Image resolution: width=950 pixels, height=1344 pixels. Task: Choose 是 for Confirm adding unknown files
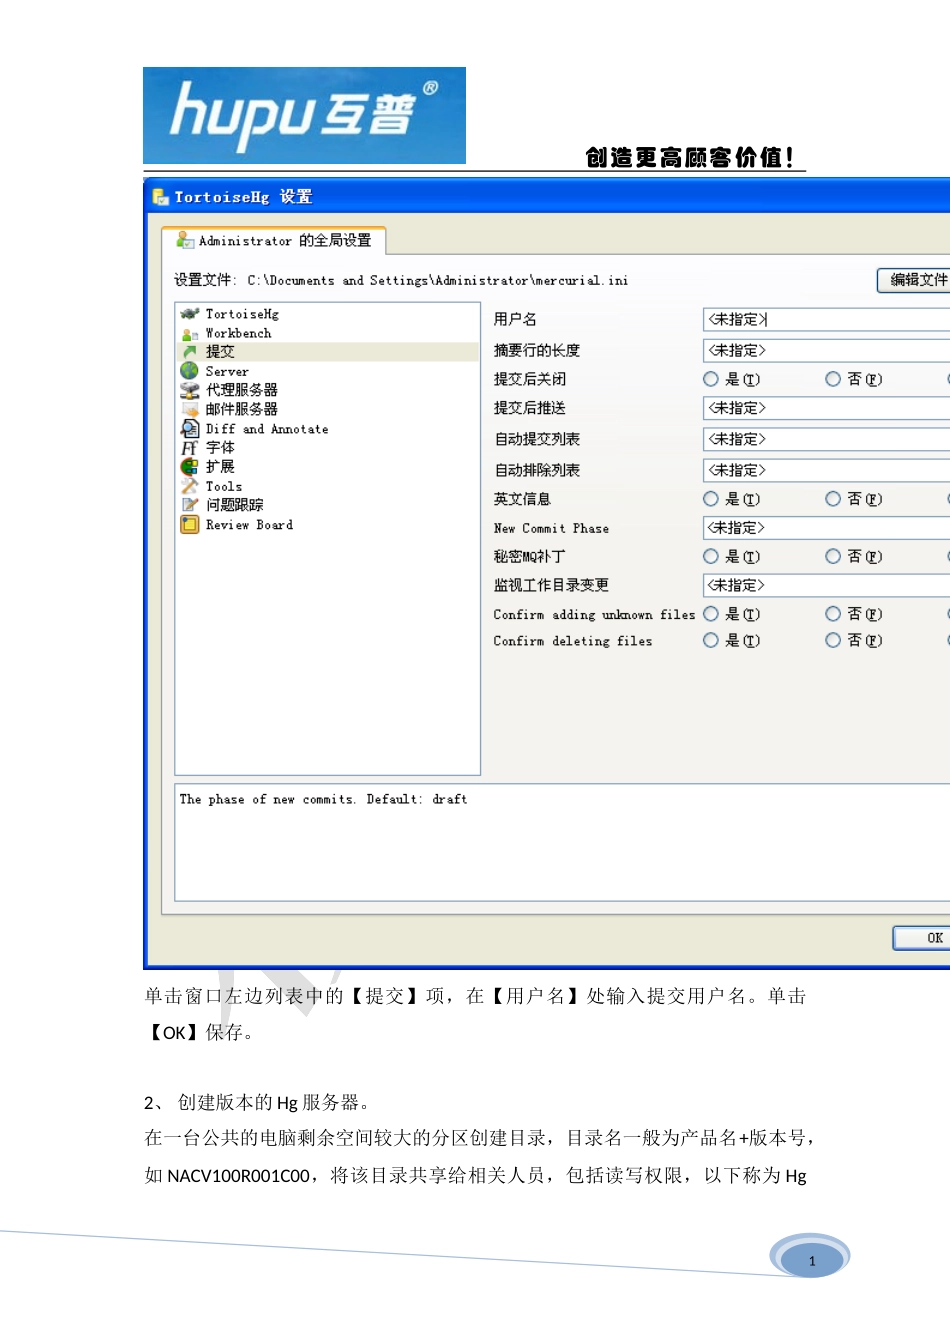pyautogui.click(x=711, y=614)
